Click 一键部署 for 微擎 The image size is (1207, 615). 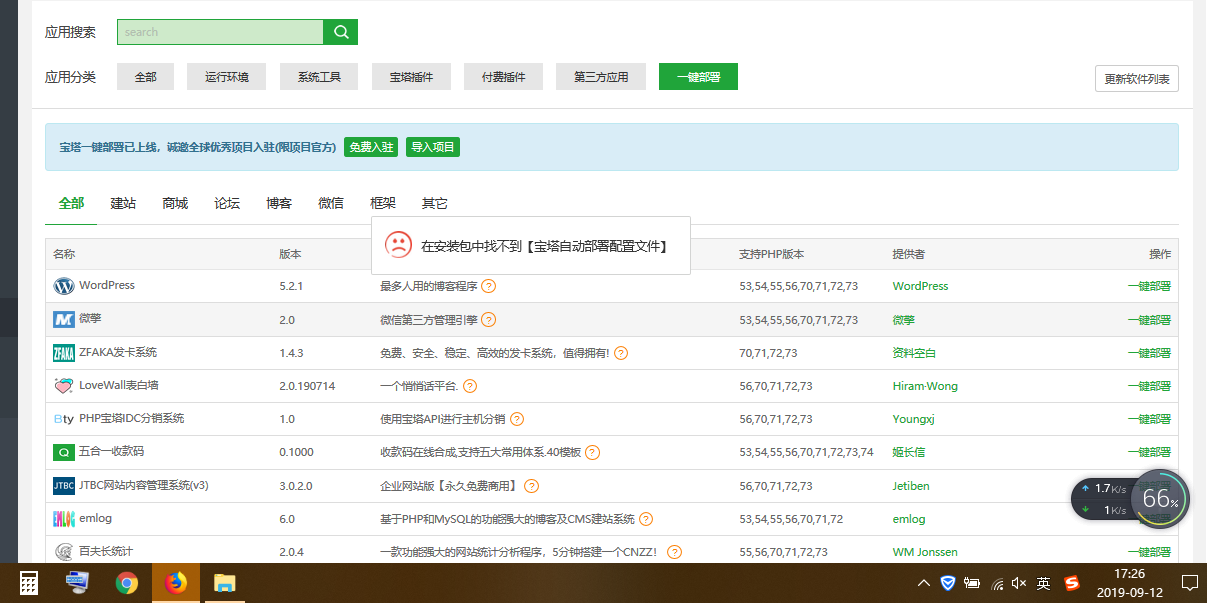point(1149,320)
